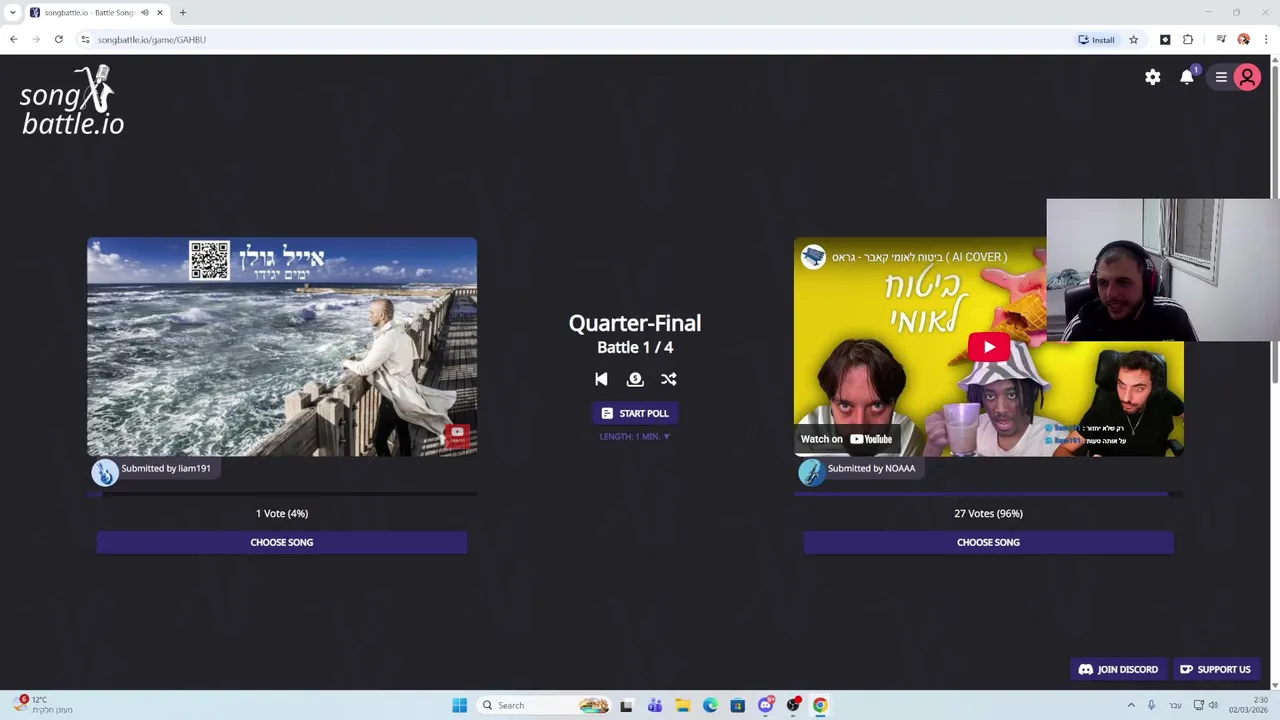Screen dimensions: 1280x720
Task: Open Discord from the taskbar
Action: (x=766, y=705)
